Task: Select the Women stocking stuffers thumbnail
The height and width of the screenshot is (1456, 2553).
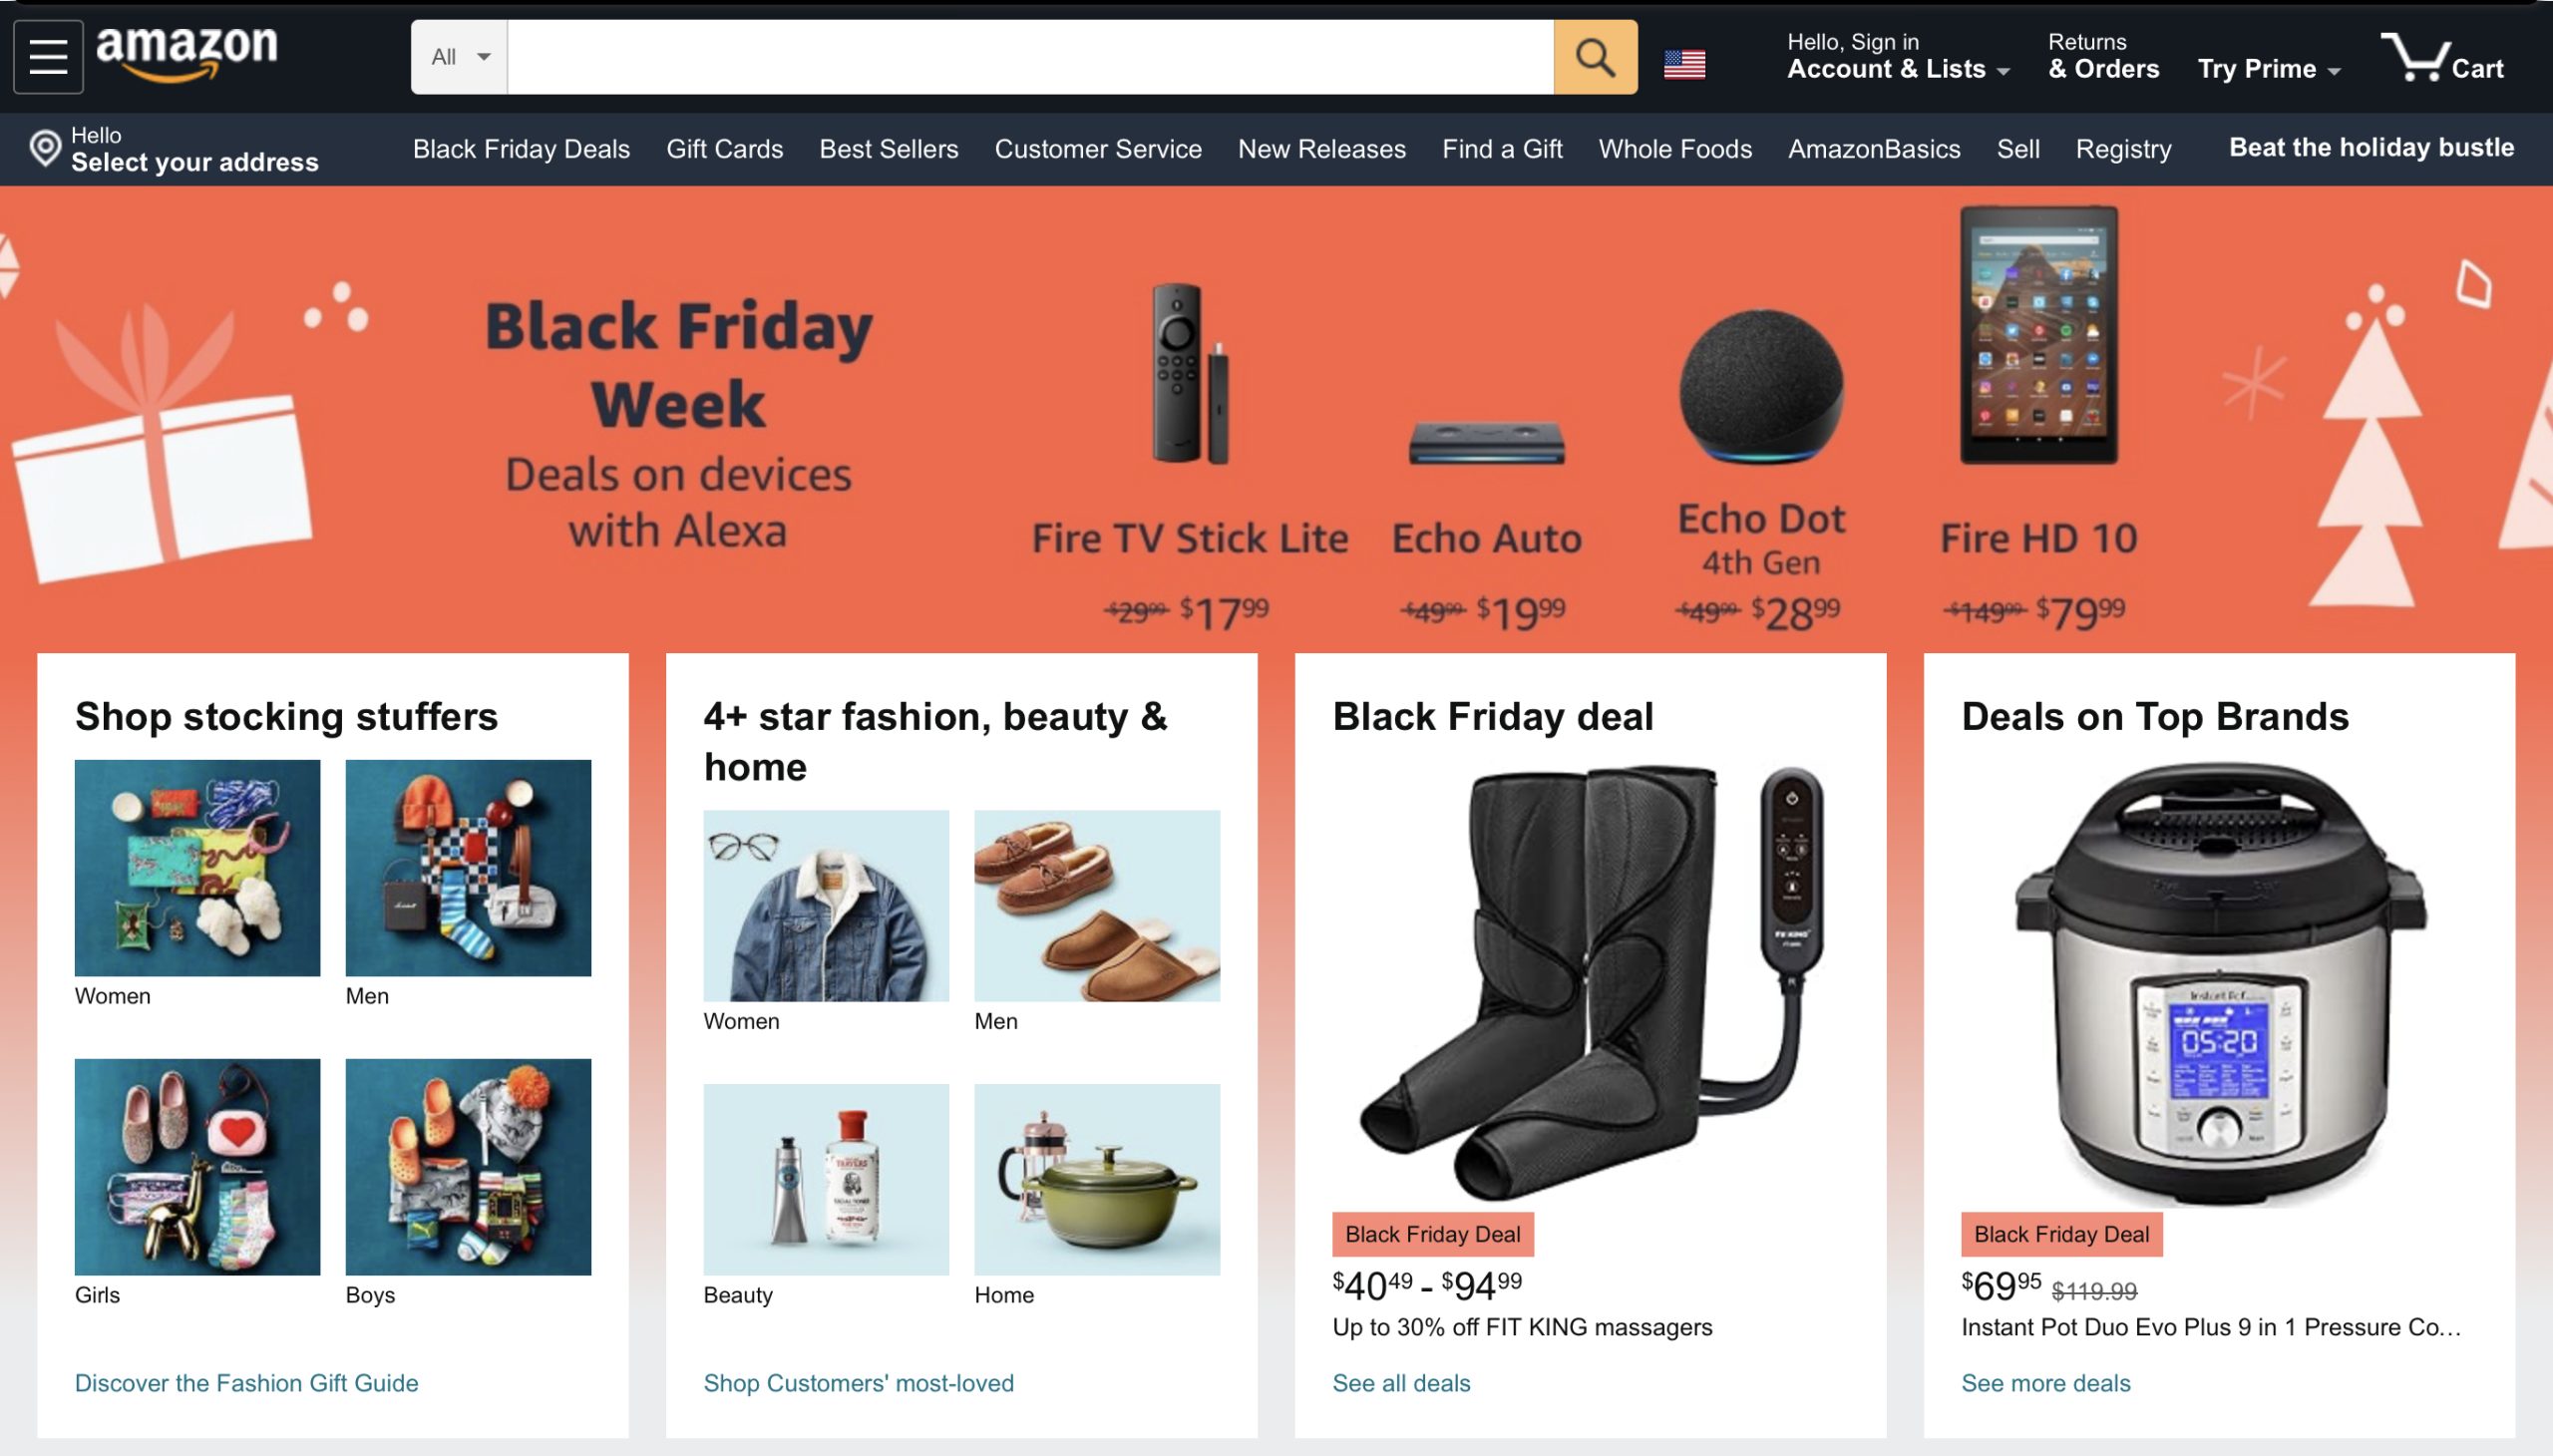Action: [x=198, y=867]
